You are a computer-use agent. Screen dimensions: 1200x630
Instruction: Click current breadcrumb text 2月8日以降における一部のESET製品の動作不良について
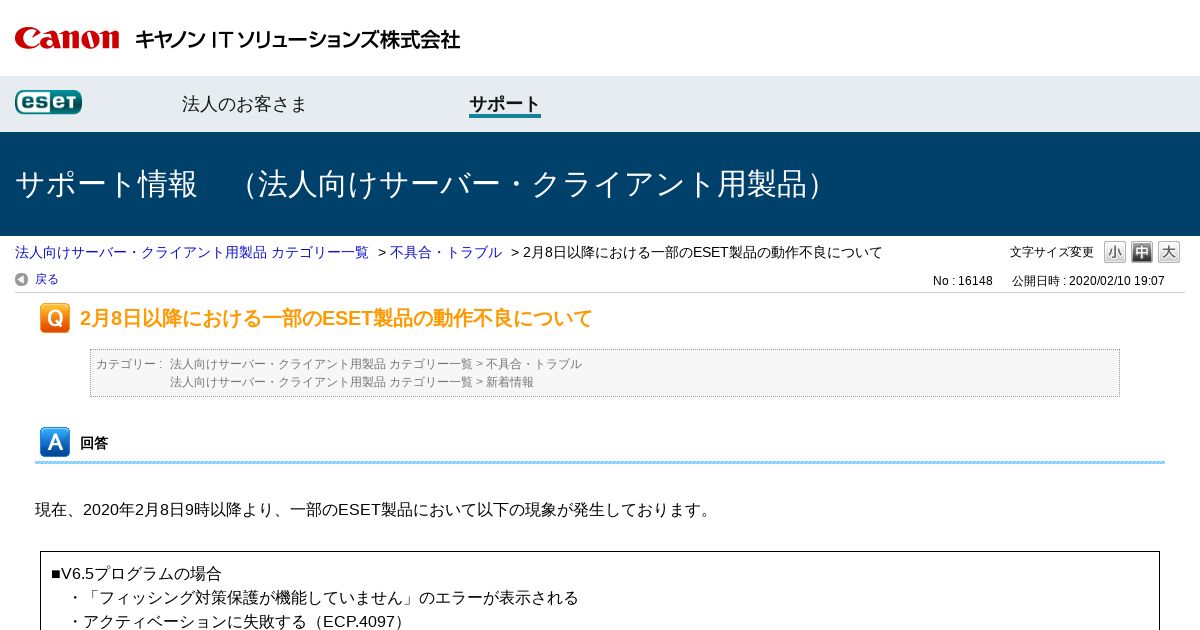click(x=703, y=252)
